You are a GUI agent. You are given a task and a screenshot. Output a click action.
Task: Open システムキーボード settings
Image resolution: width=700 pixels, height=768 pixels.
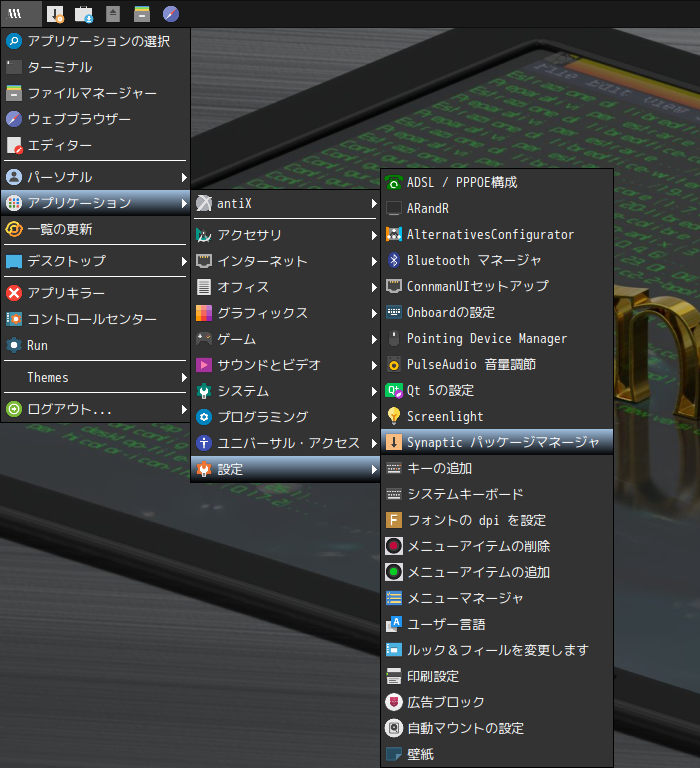pos(497,494)
